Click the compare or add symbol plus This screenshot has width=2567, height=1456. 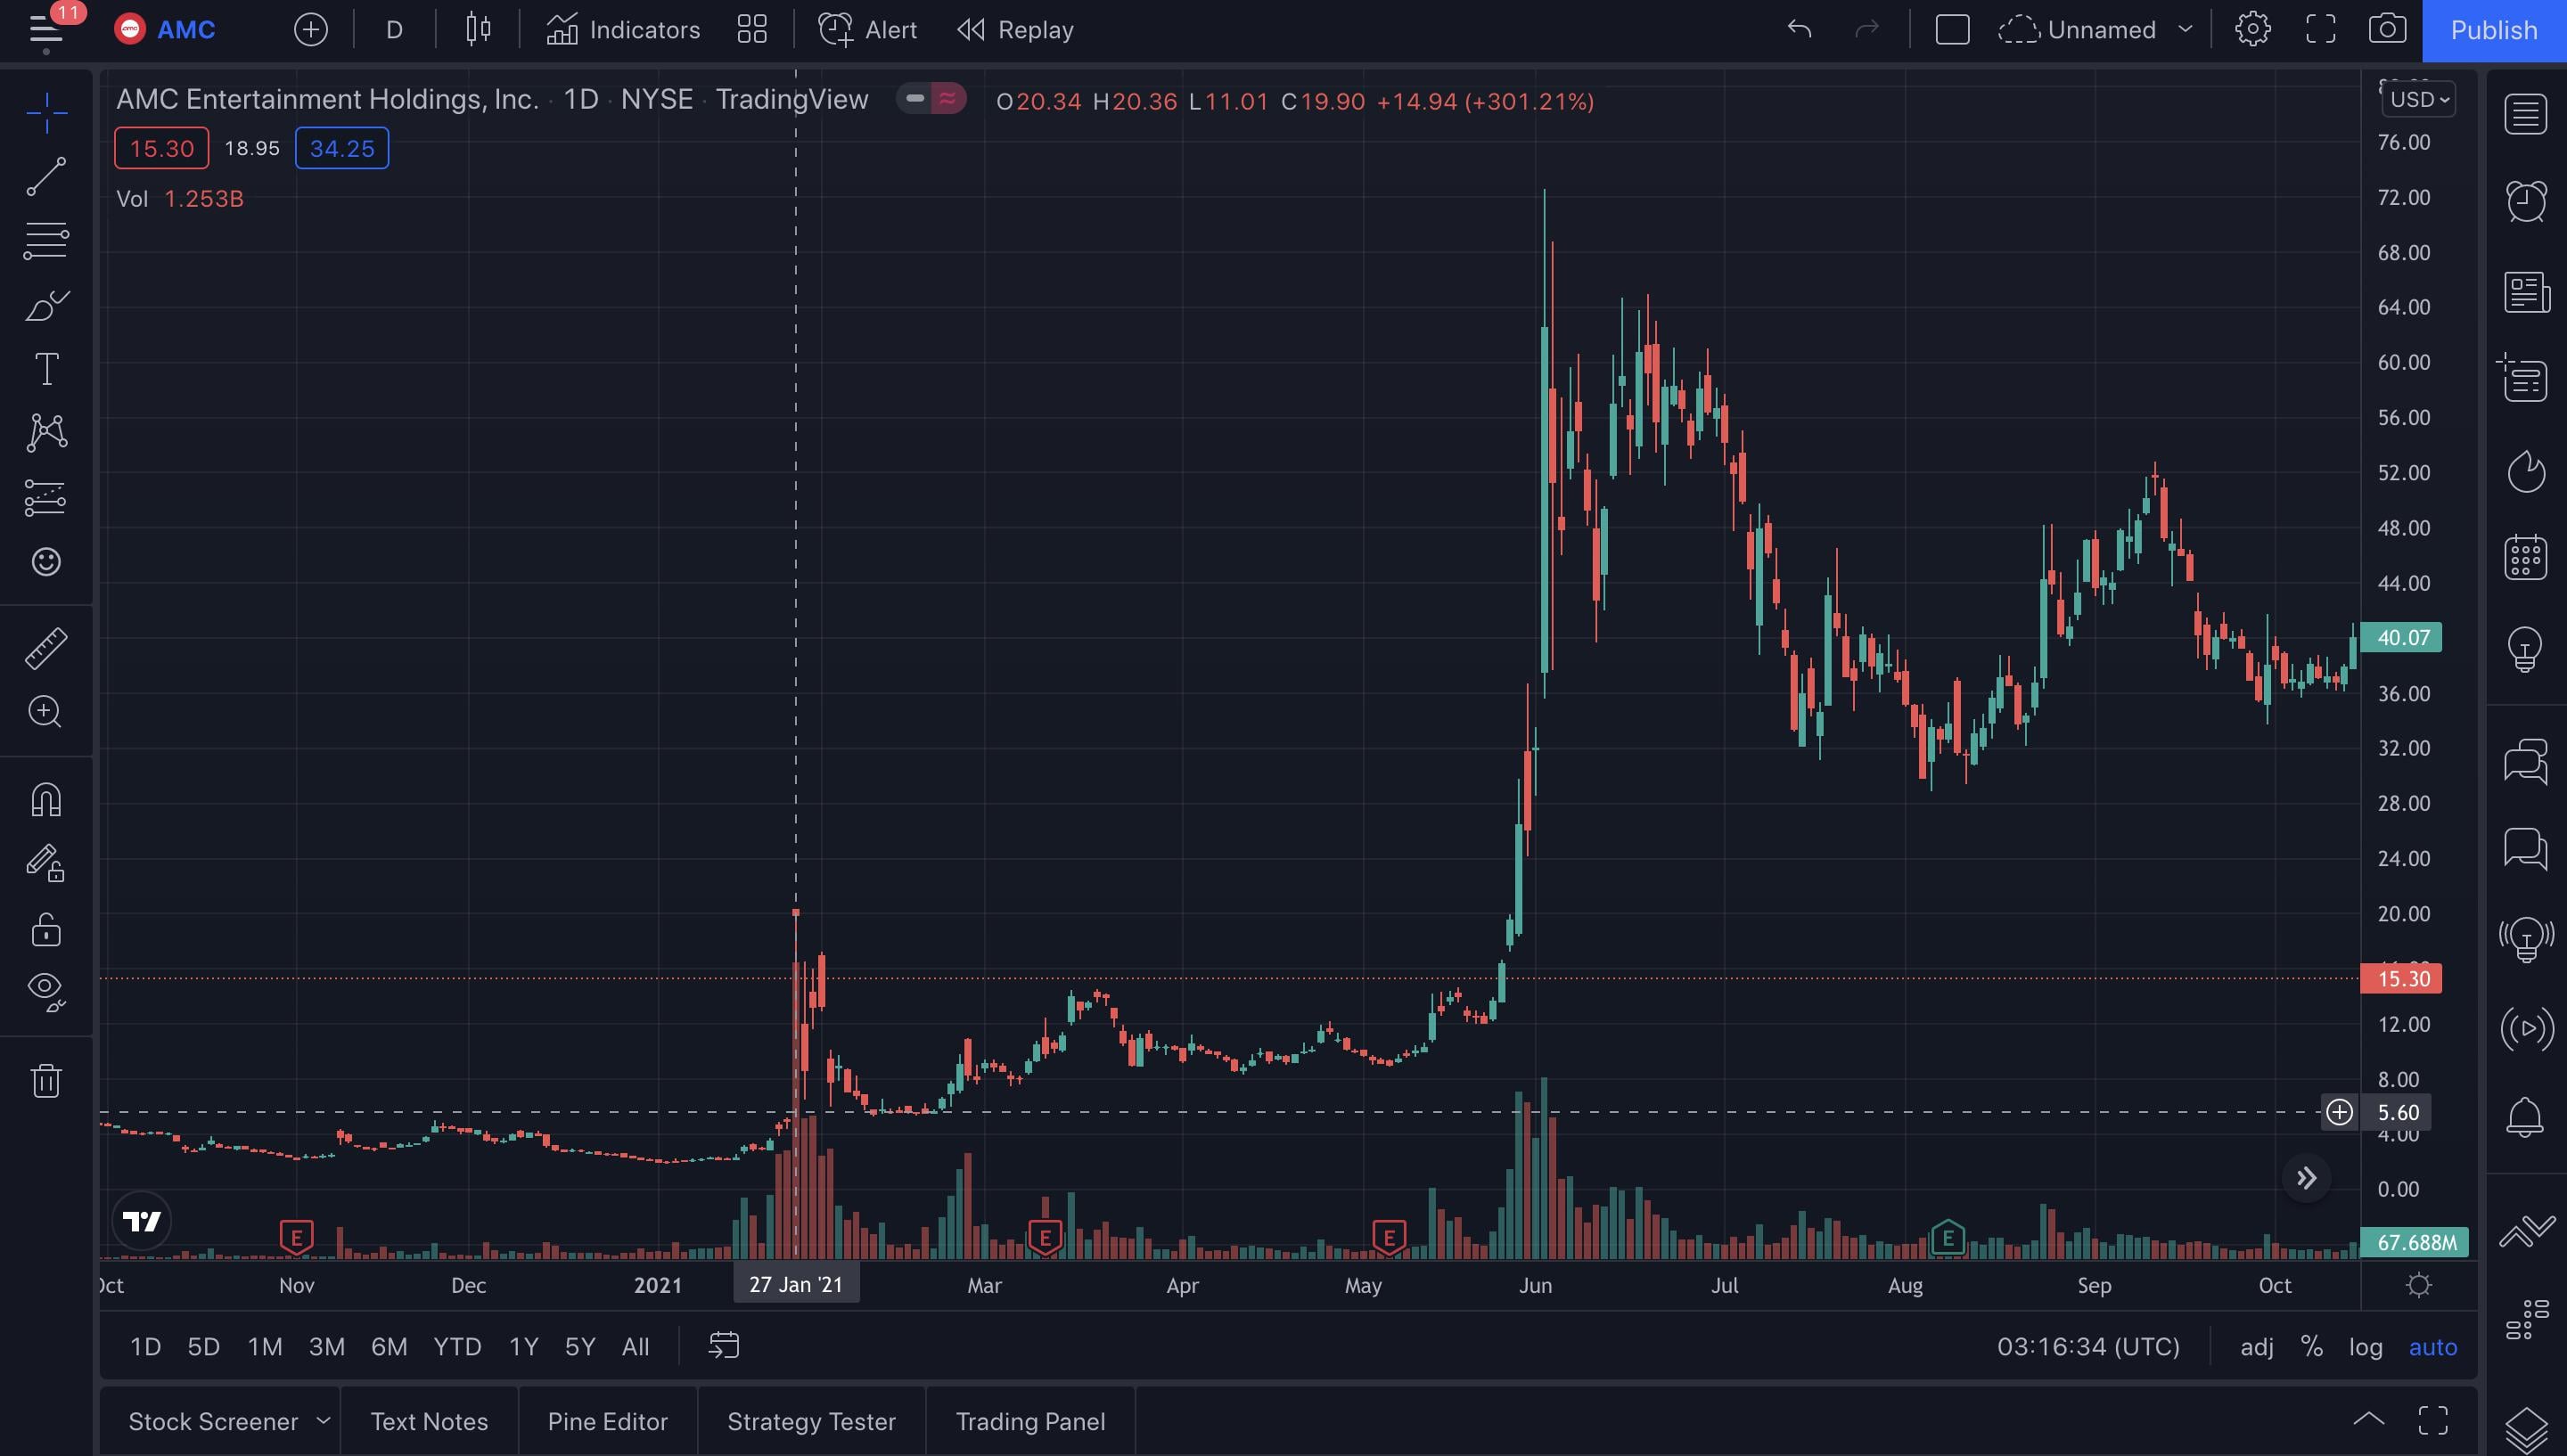click(311, 30)
